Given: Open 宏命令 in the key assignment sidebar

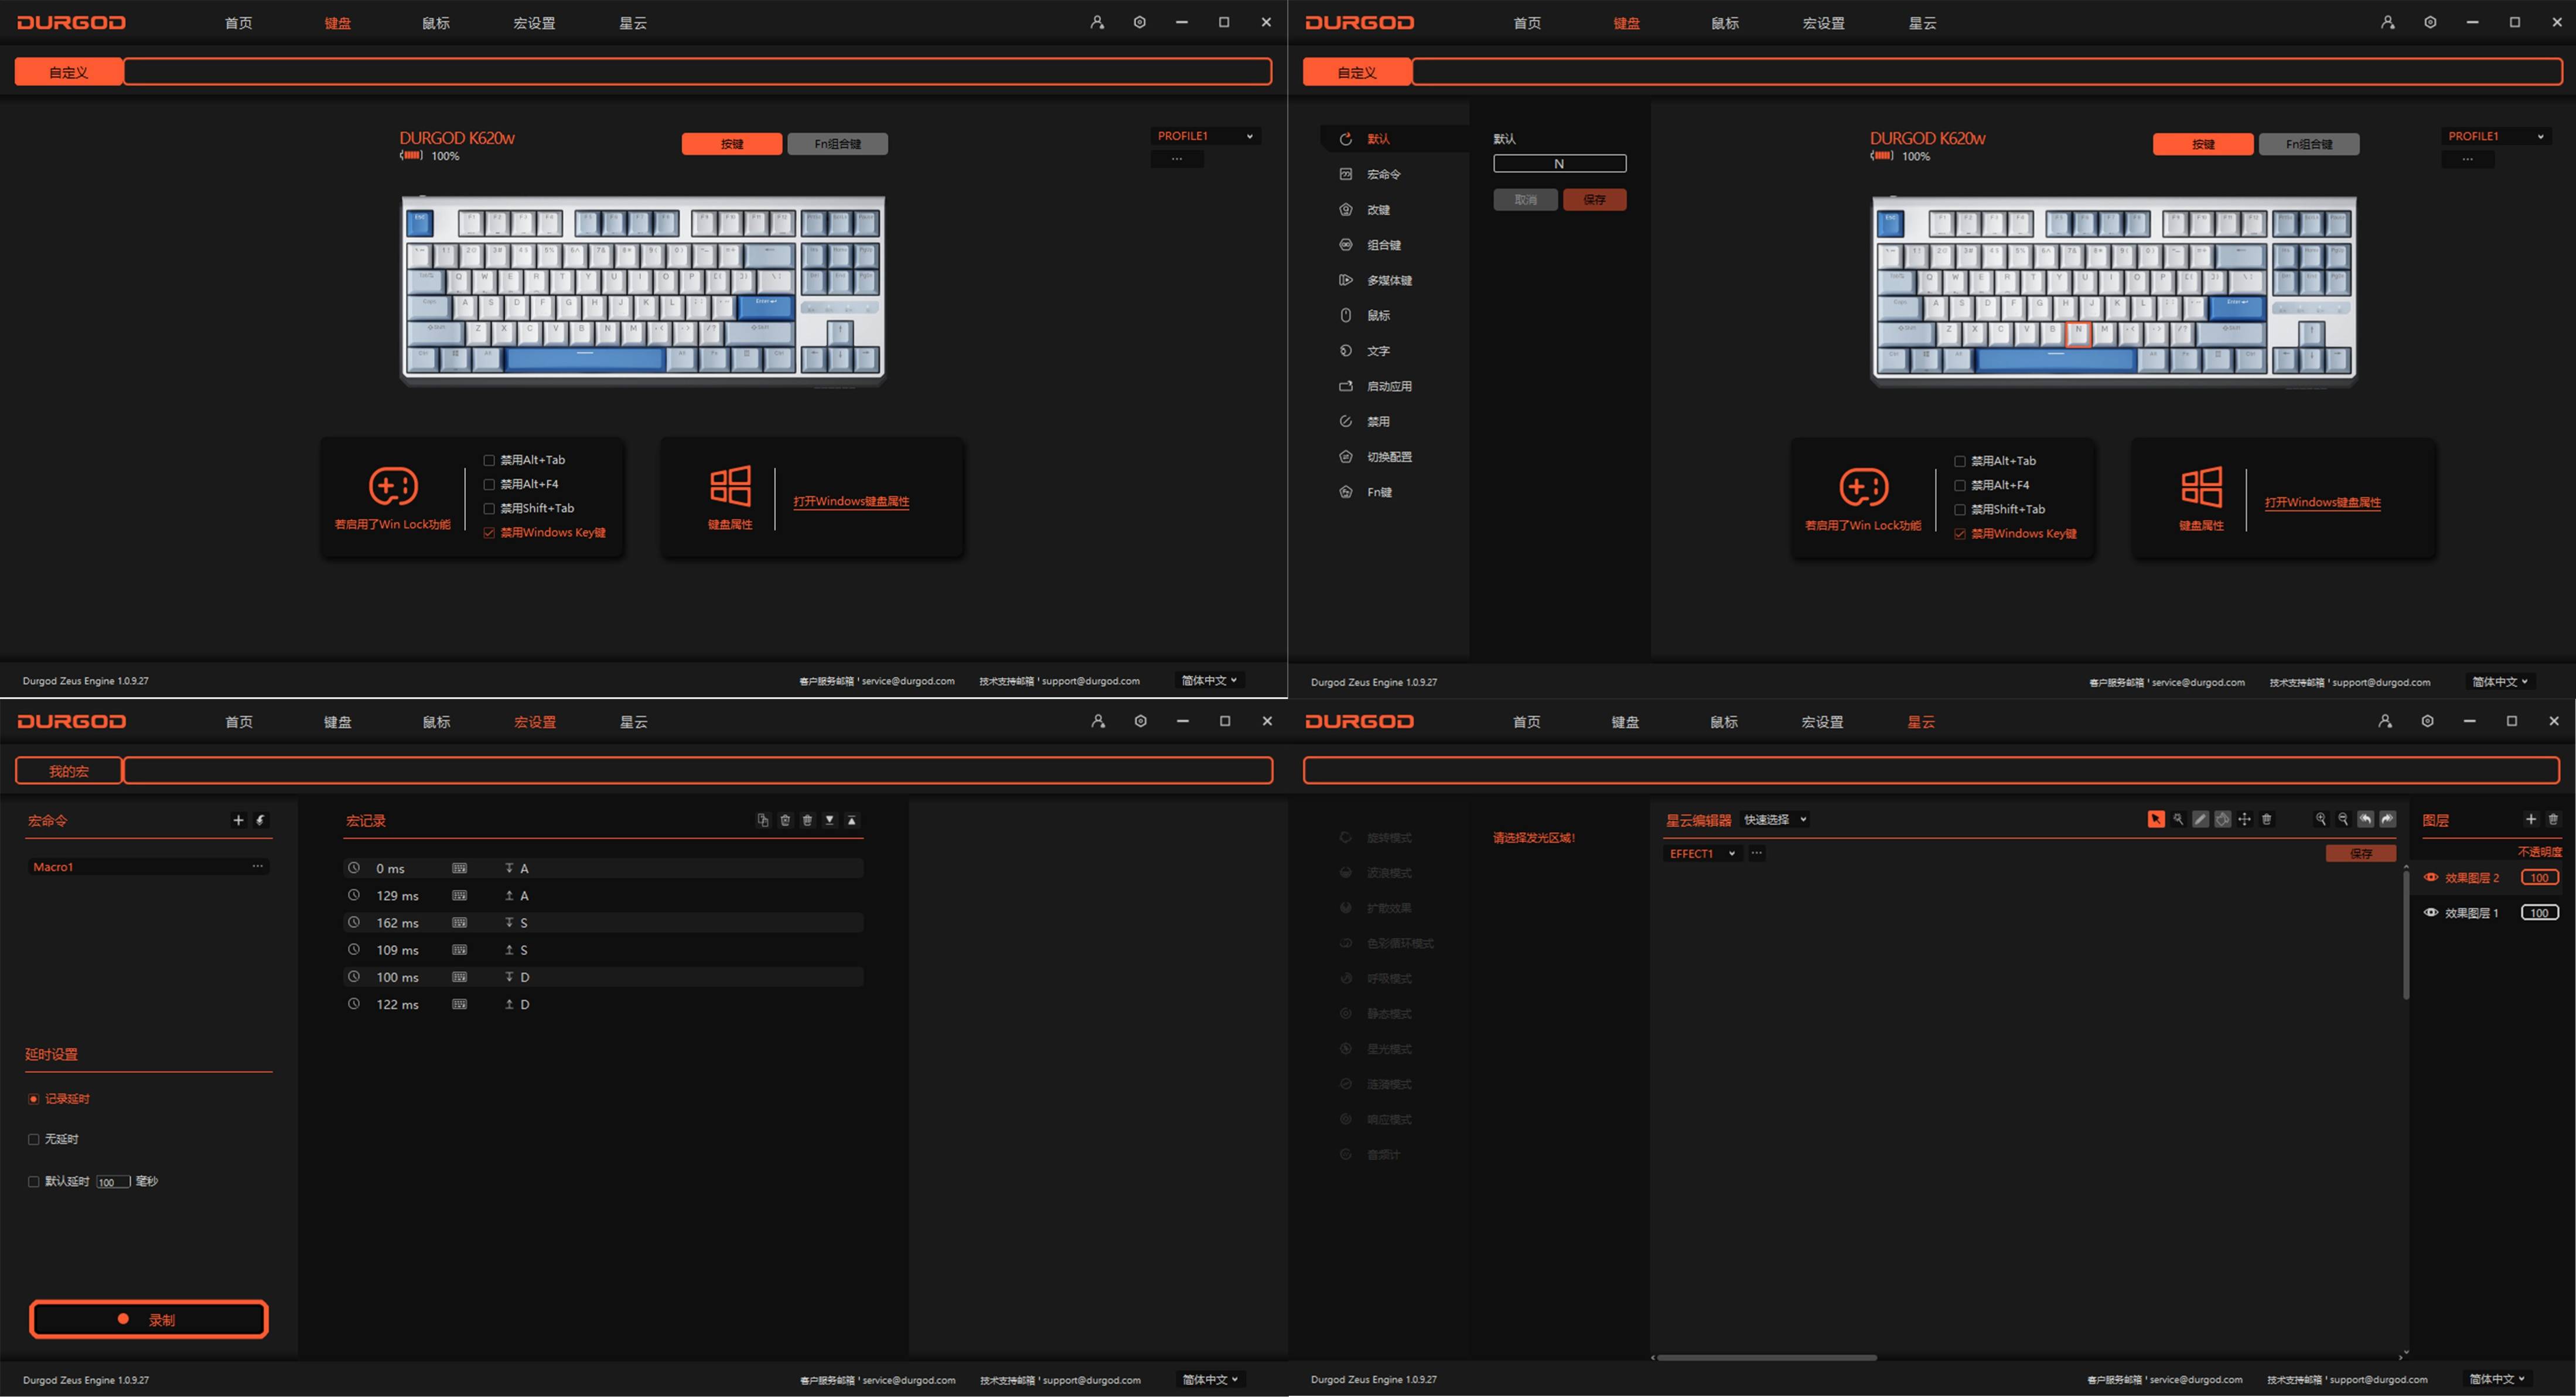Looking at the screenshot, I should pyautogui.click(x=1384, y=174).
